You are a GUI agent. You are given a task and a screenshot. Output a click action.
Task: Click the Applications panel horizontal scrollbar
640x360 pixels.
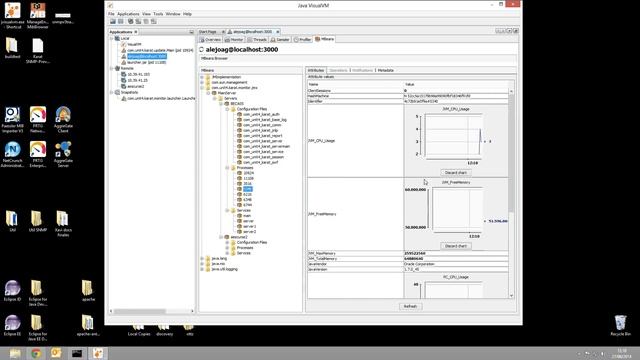tap(140, 311)
